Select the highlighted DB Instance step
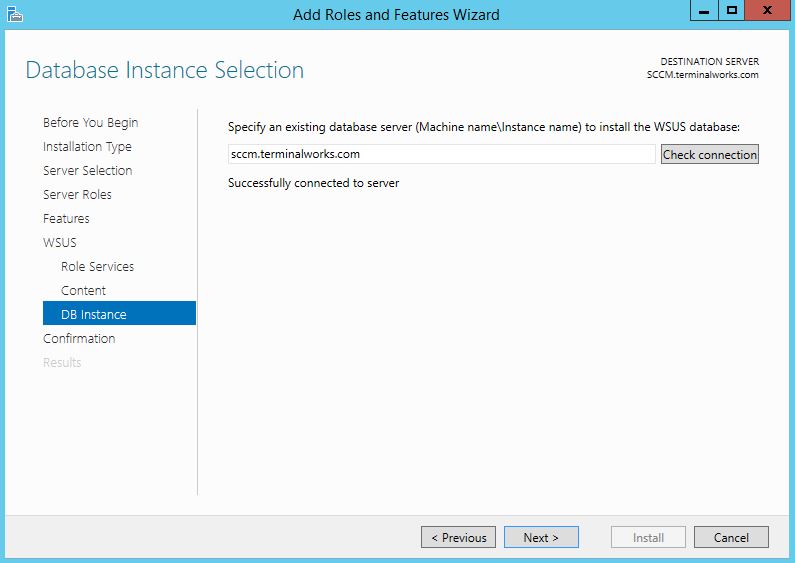This screenshot has width=795, height=563. click(x=119, y=313)
